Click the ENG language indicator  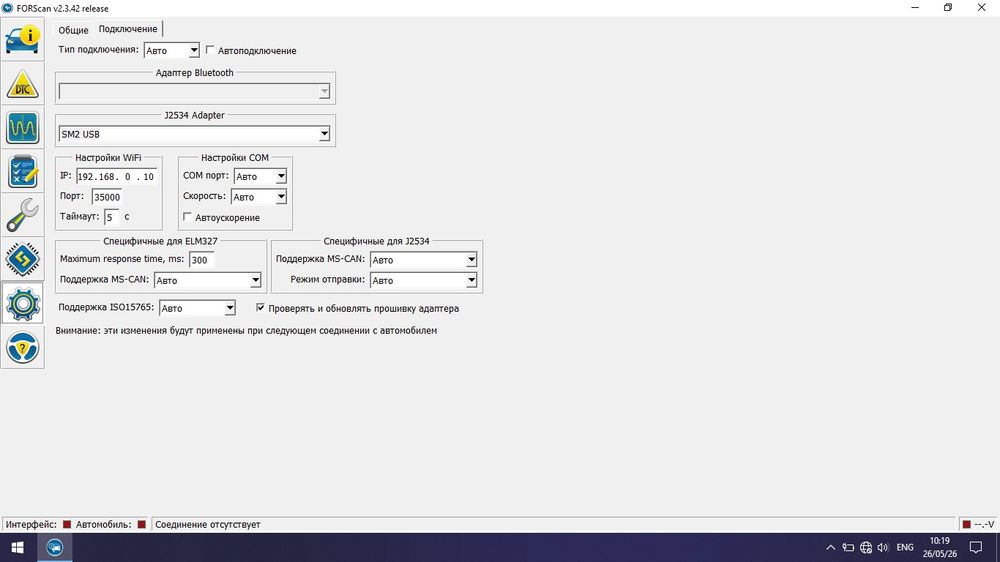click(904, 547)
